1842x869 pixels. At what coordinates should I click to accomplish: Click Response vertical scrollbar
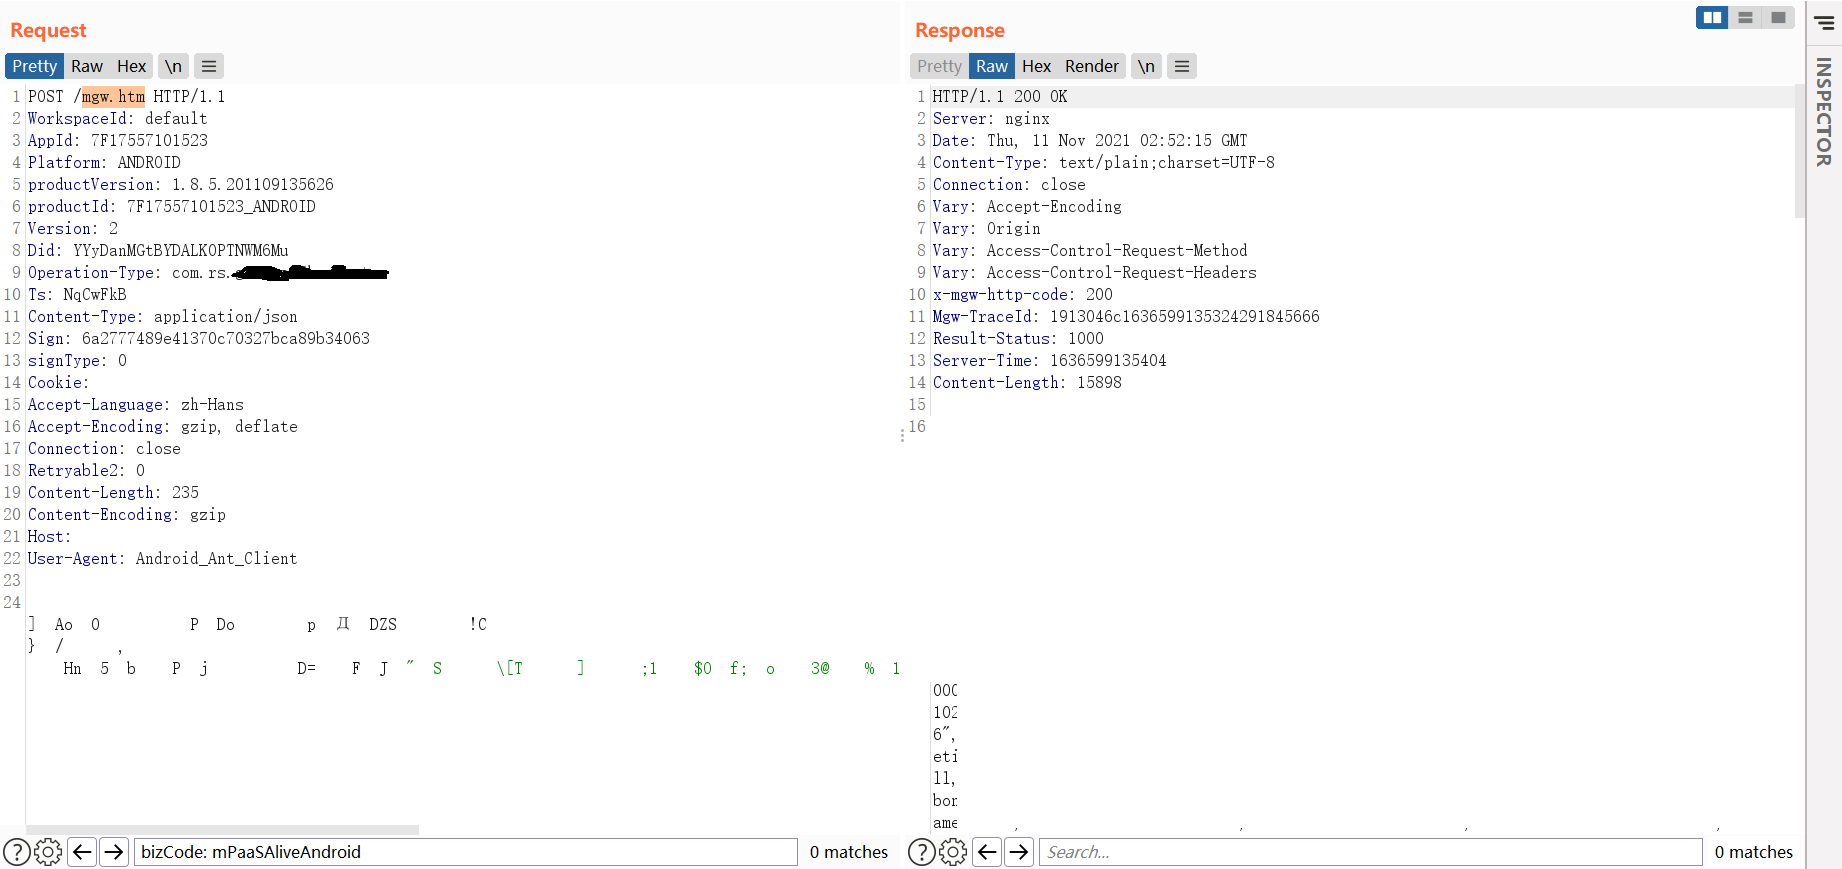click(1800, 150)
